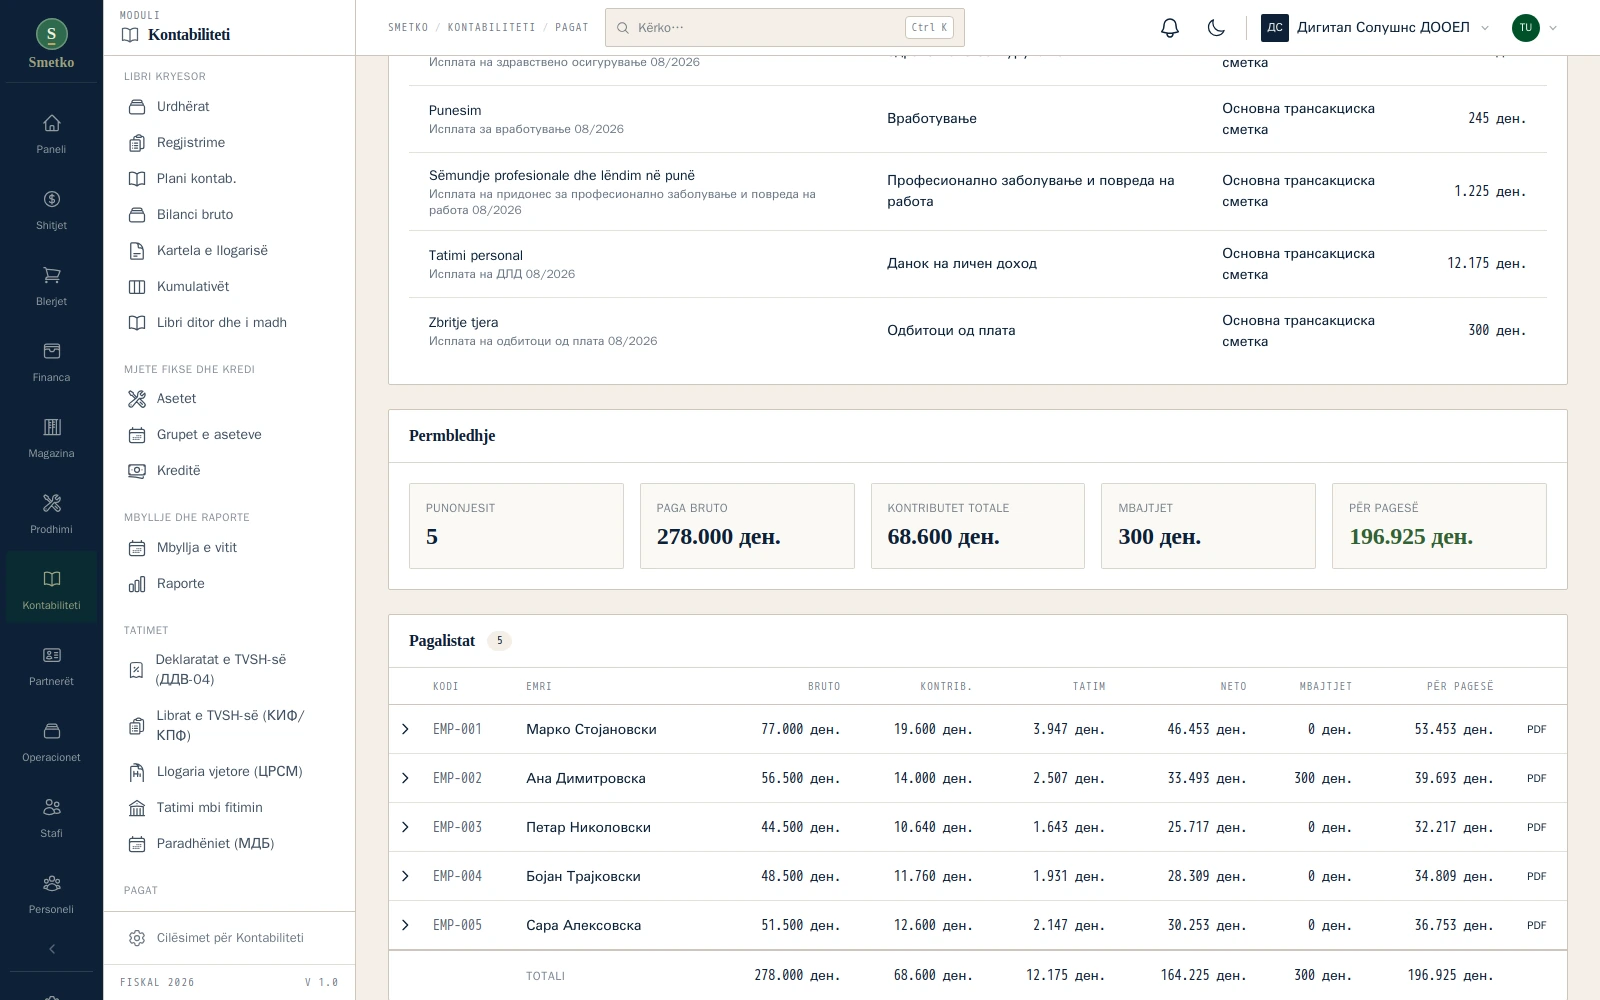Download PDF for Ана Димитровска
The image size is (1600, 1000).
pyautogui.click(x=1536, y=779)
